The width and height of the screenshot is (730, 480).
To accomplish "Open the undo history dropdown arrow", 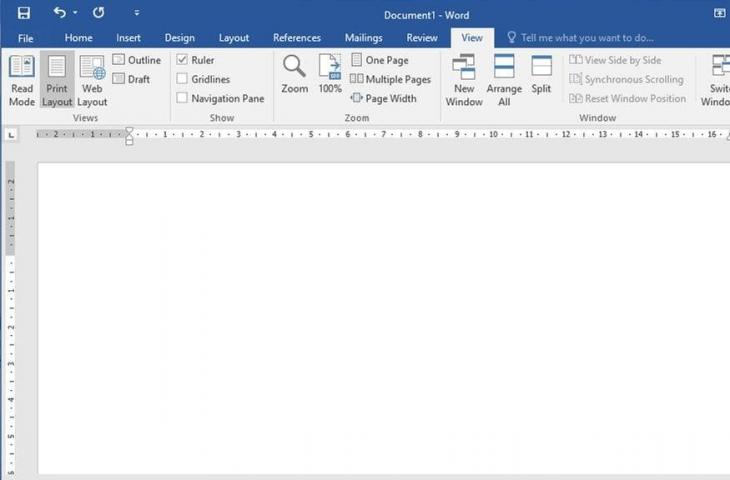I will (x=75, y=13).
